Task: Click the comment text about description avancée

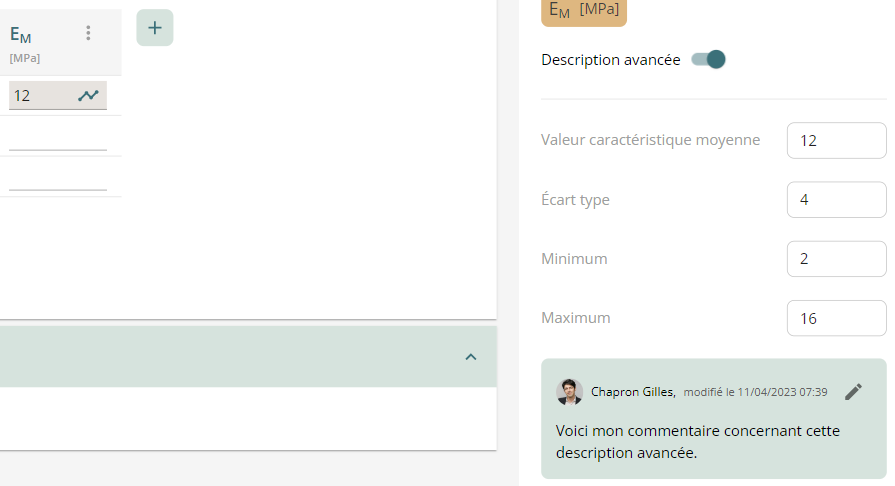Action: 697,442
